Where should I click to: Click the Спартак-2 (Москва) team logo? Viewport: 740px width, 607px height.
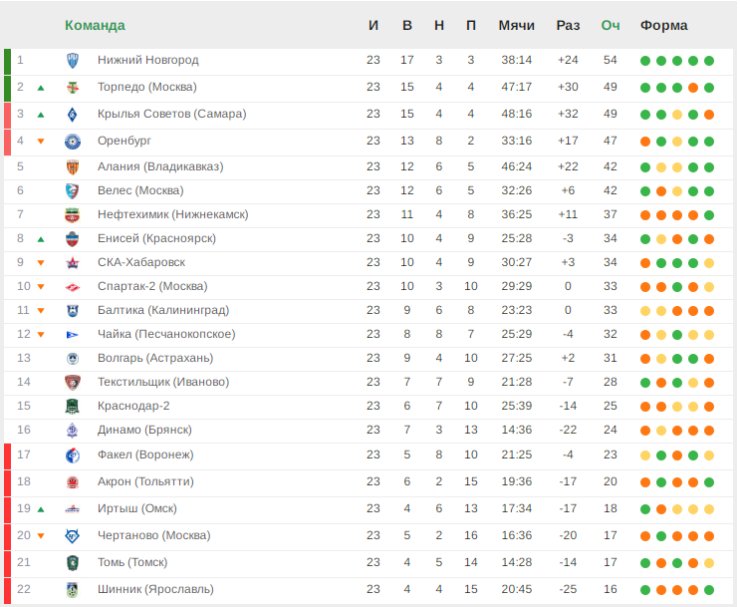point(72,286)
